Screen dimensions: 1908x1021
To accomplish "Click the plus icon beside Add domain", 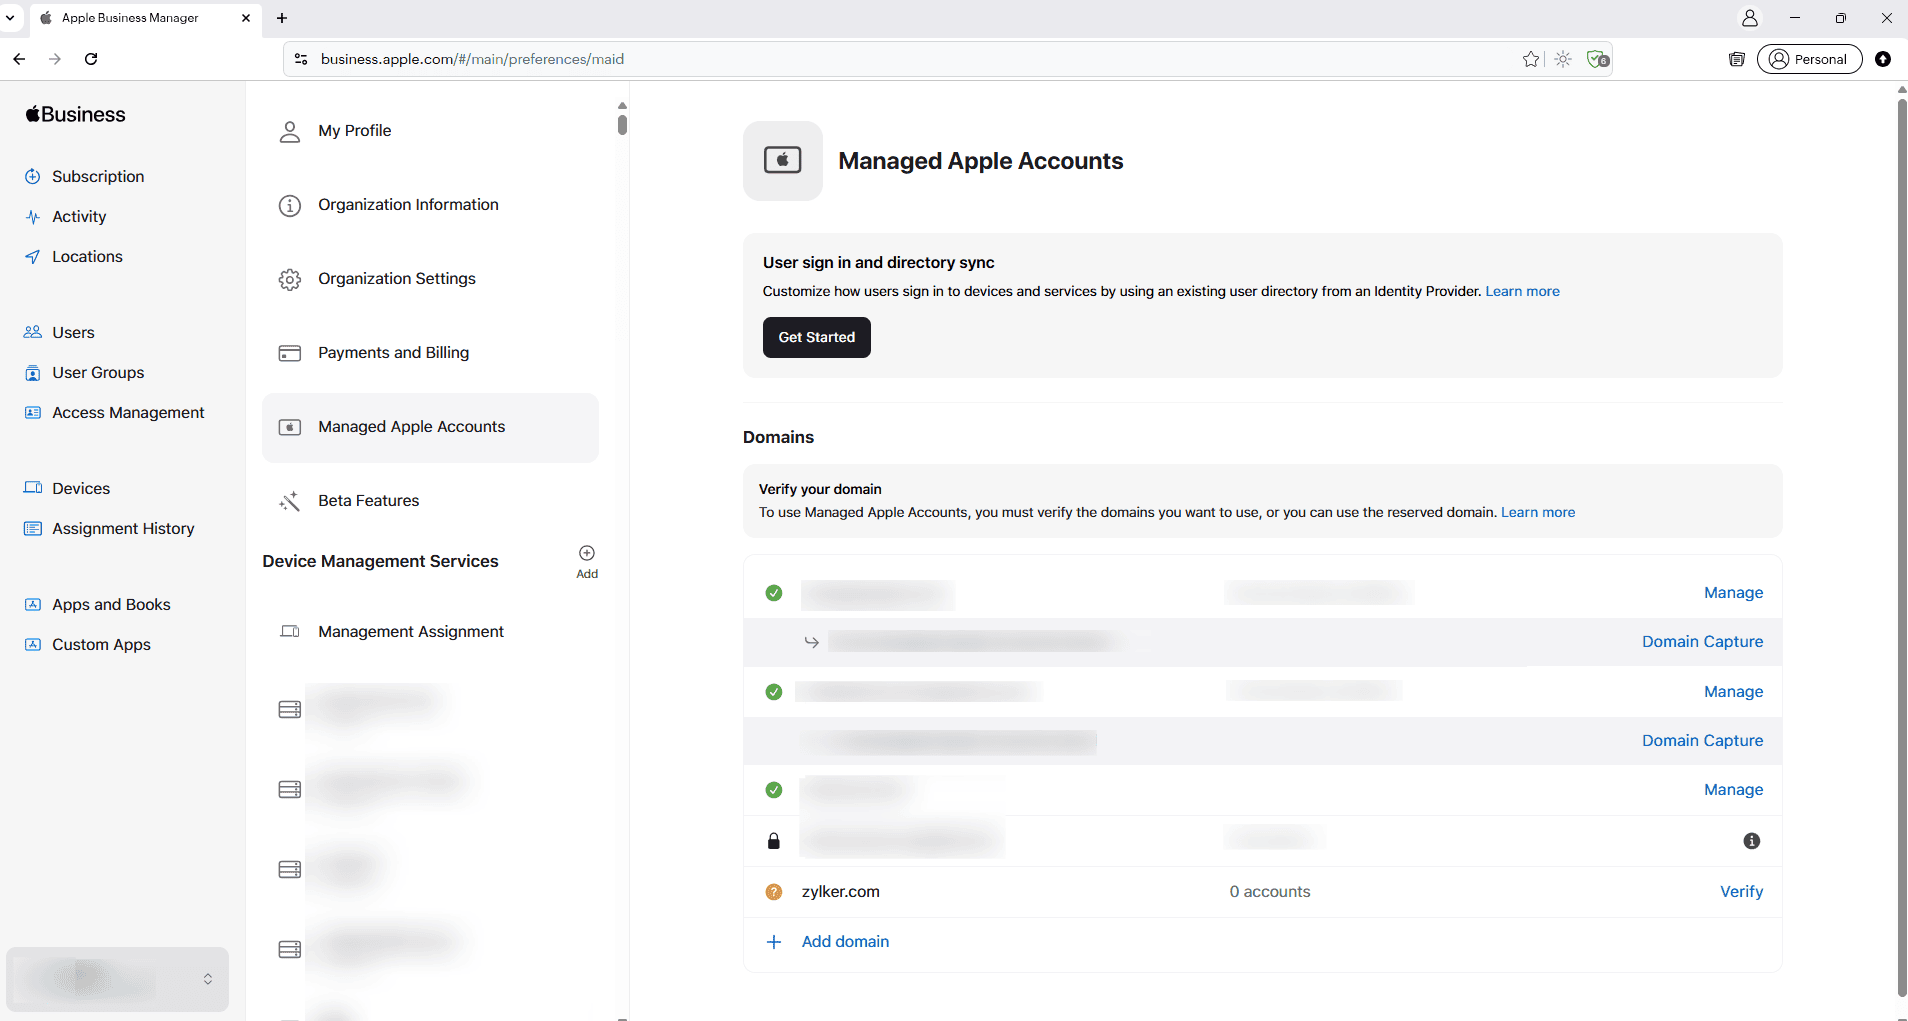I will pos(774,942).
